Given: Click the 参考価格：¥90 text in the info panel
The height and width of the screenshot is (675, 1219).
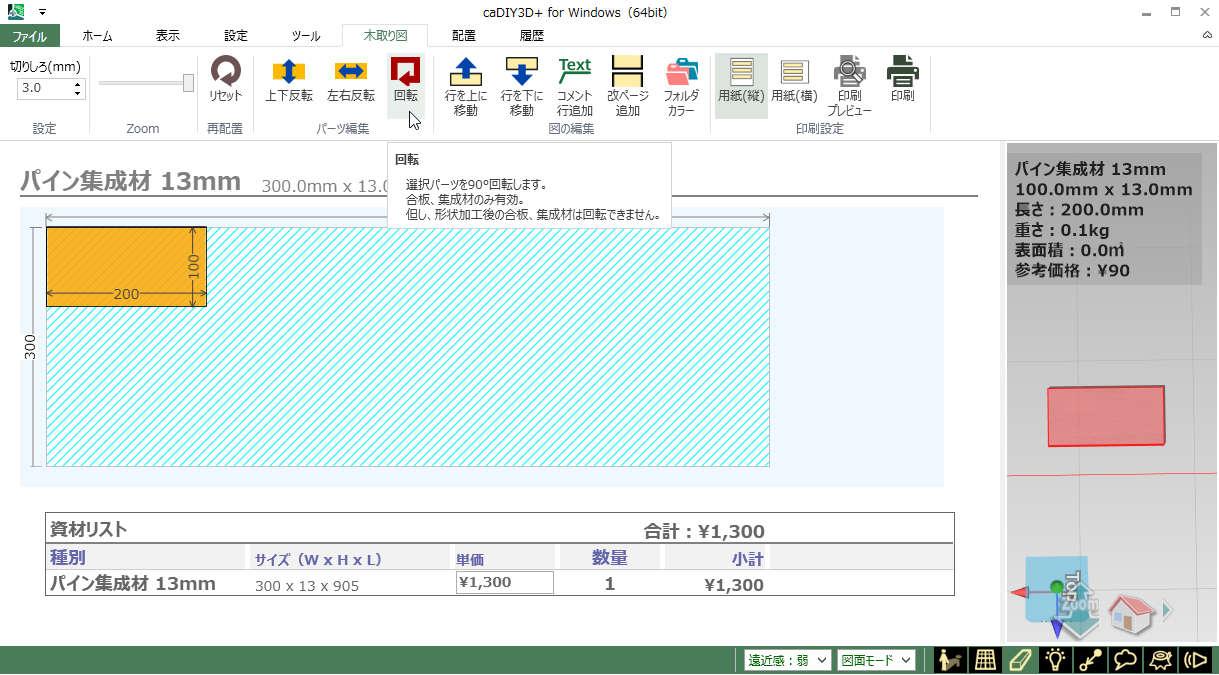Looking at the screenshot, I should [1072, 270].
